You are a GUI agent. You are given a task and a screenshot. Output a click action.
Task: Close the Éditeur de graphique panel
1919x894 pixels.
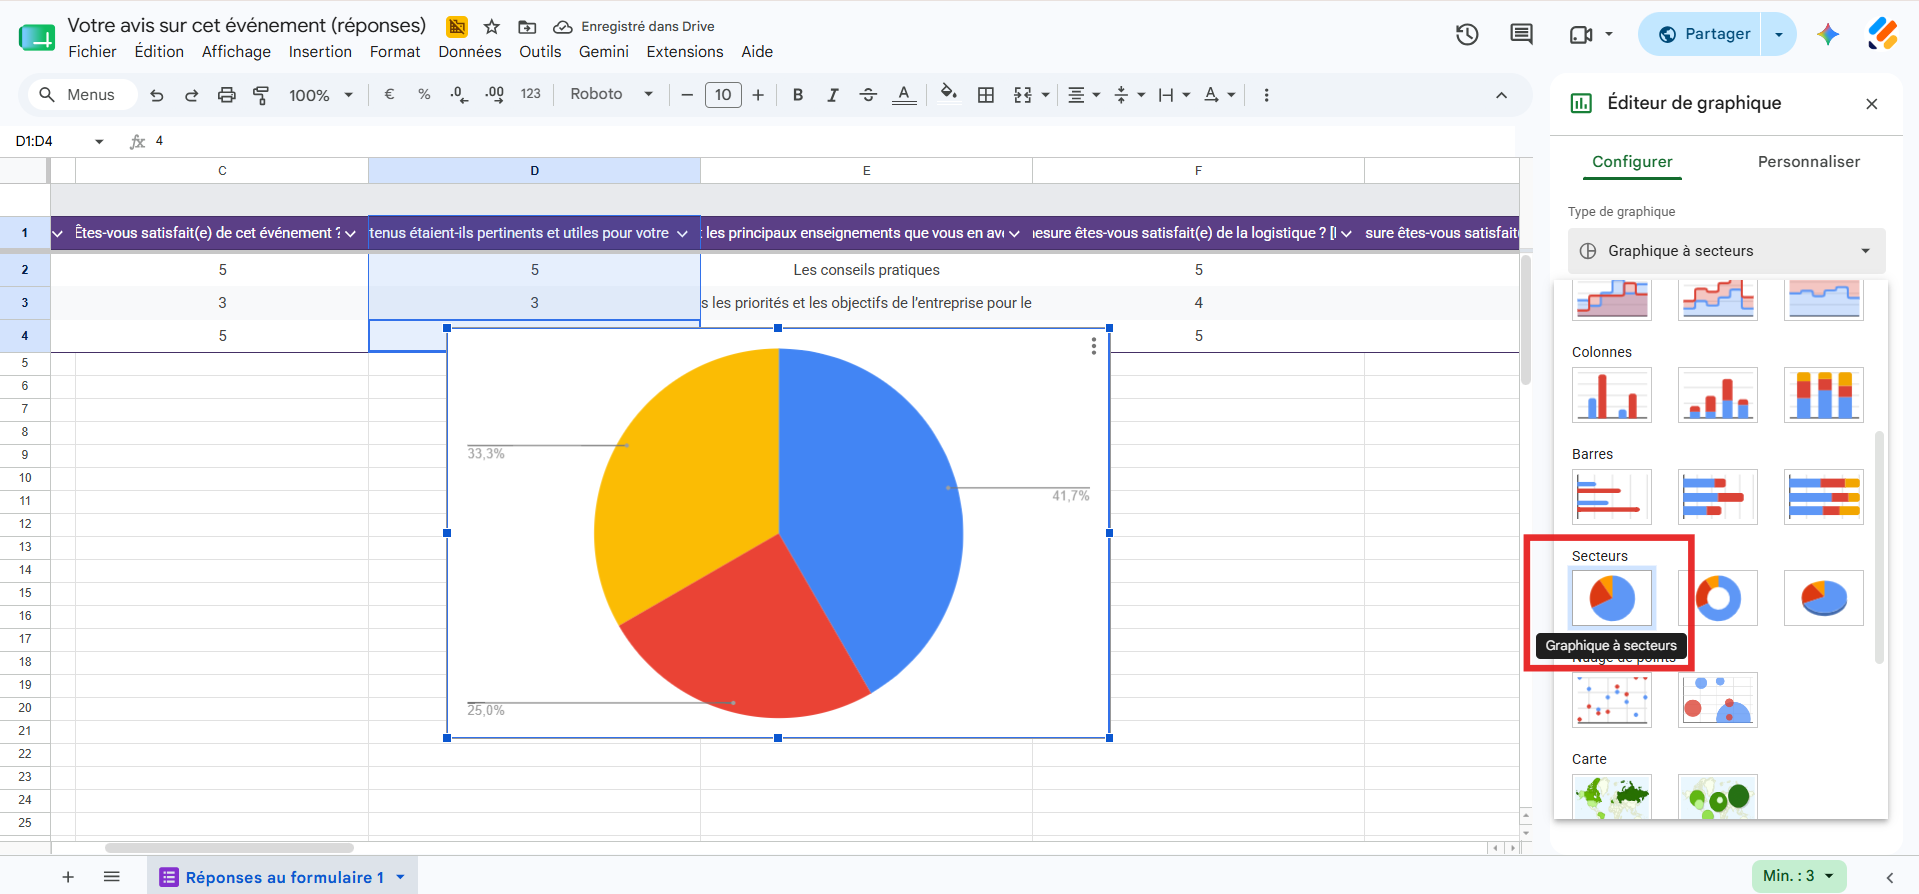point(1872,104)
